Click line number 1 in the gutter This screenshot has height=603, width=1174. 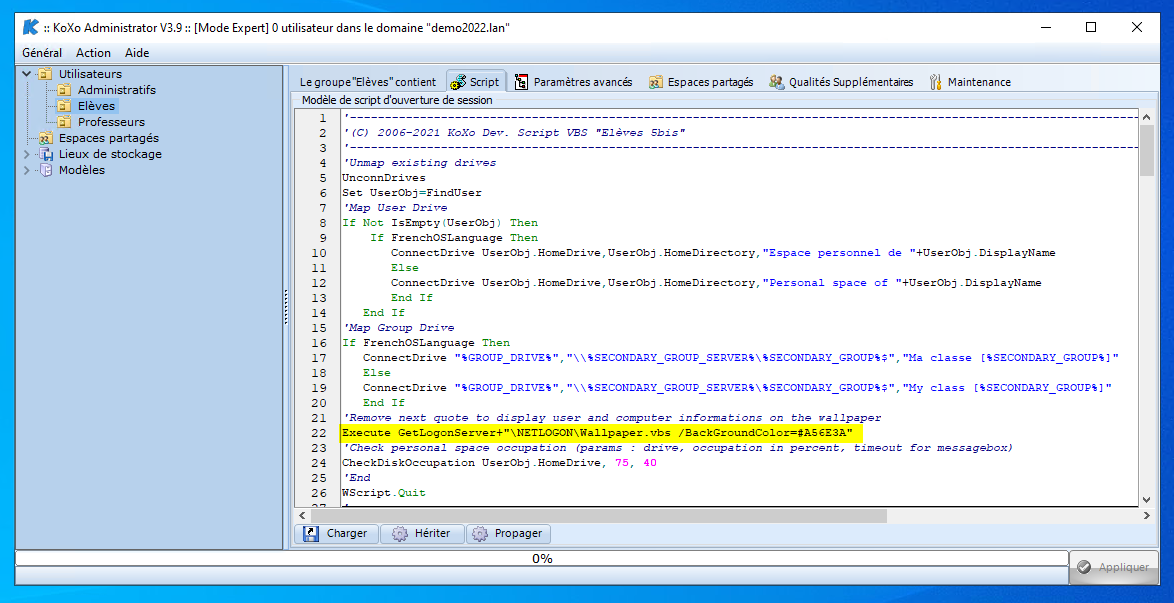coord(323,118)
